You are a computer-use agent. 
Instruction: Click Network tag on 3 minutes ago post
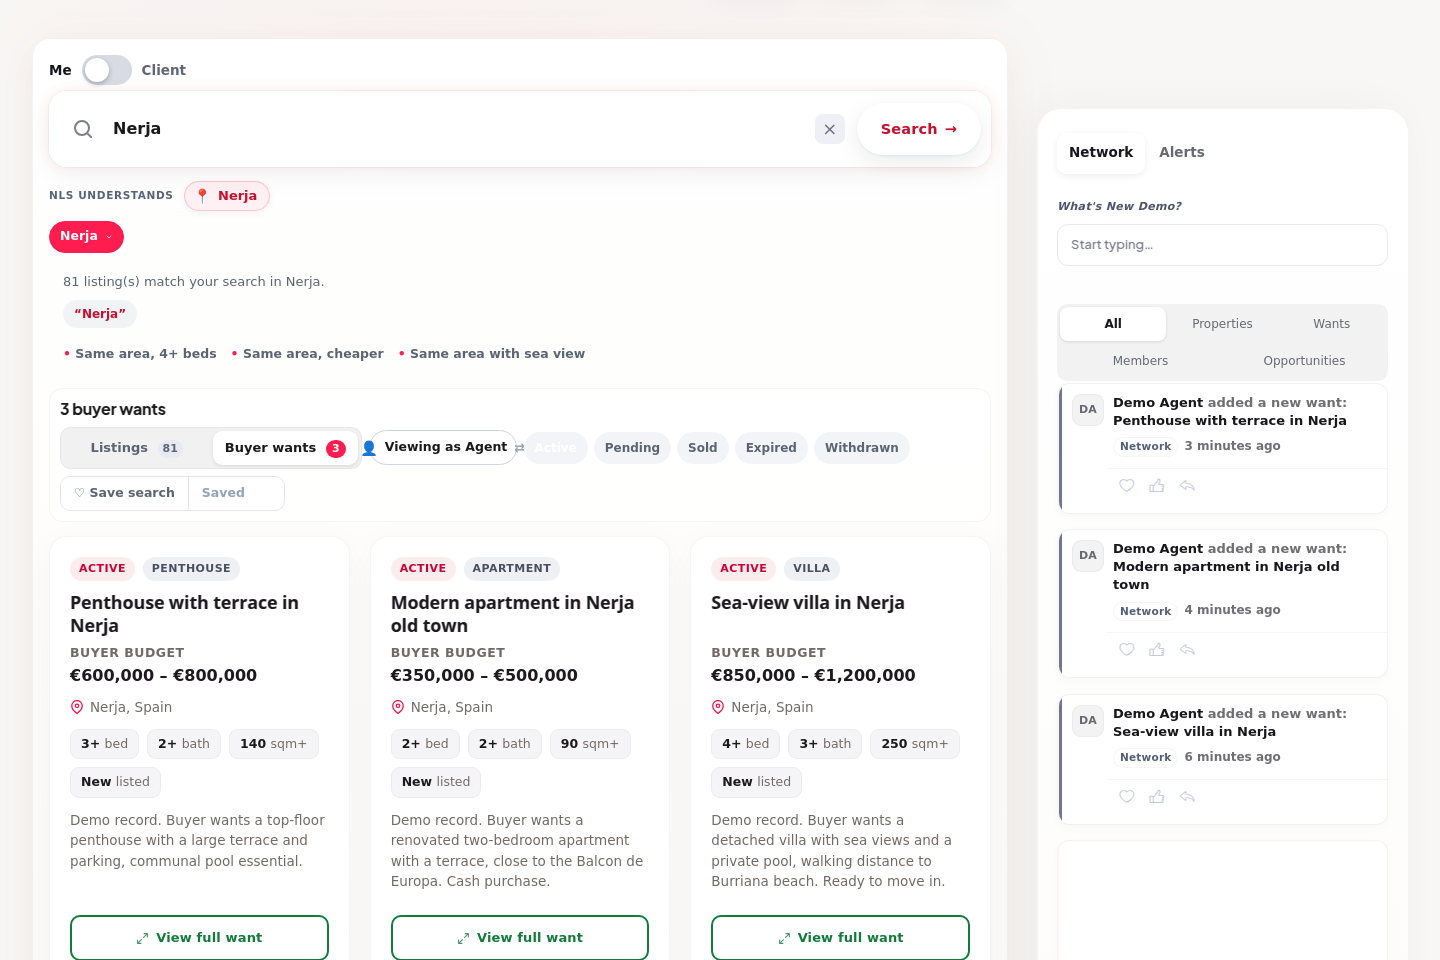tap(1145, 447)
